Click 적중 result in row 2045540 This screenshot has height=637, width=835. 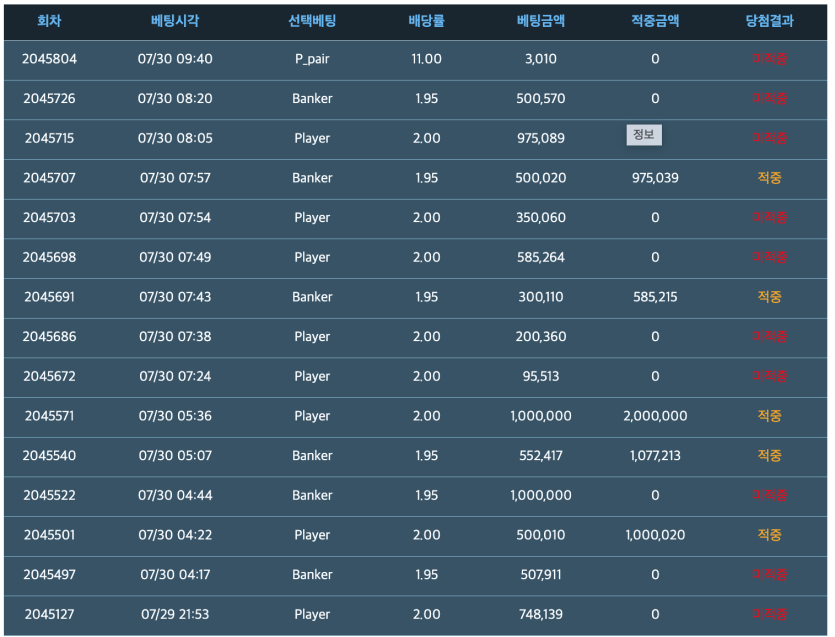[769, 455]
